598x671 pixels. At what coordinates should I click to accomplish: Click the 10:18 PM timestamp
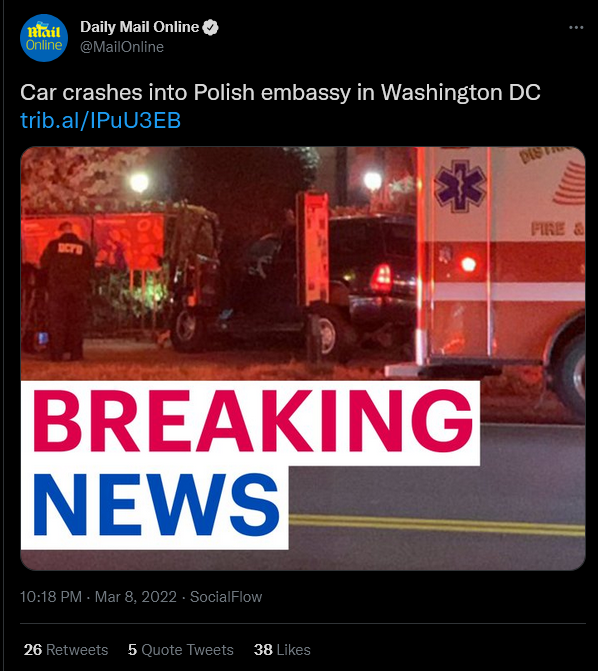[51, 597]
